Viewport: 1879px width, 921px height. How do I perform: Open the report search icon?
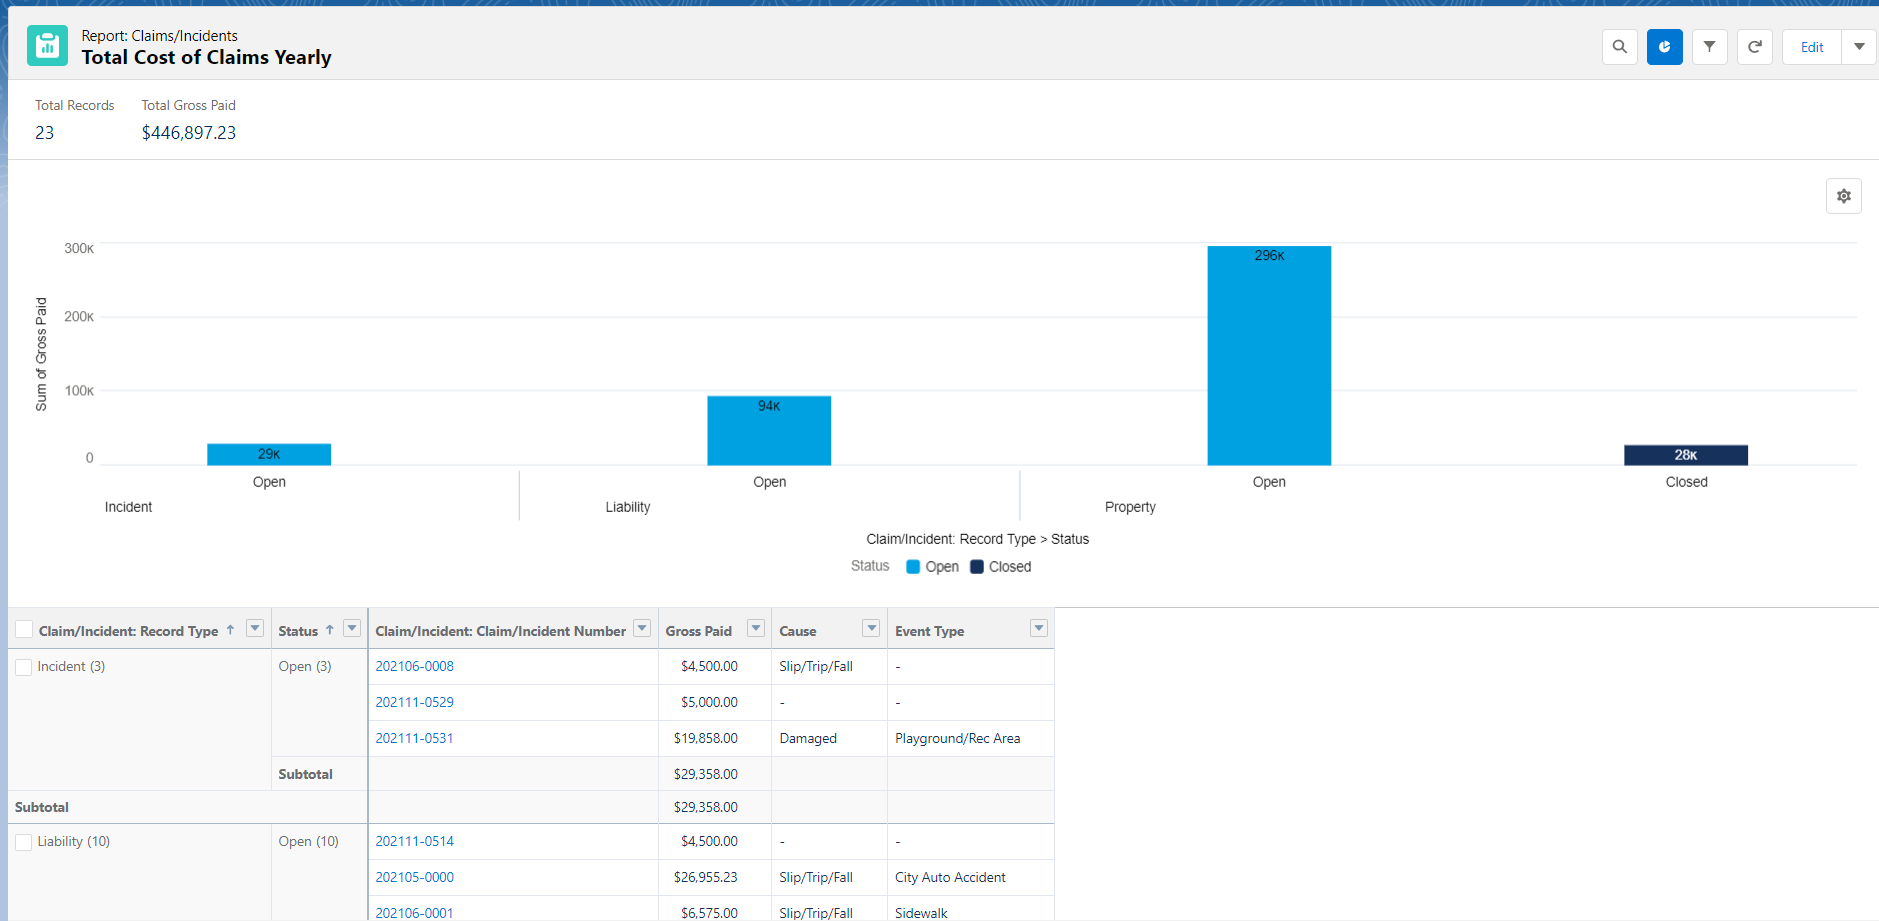pos(1619,47)
